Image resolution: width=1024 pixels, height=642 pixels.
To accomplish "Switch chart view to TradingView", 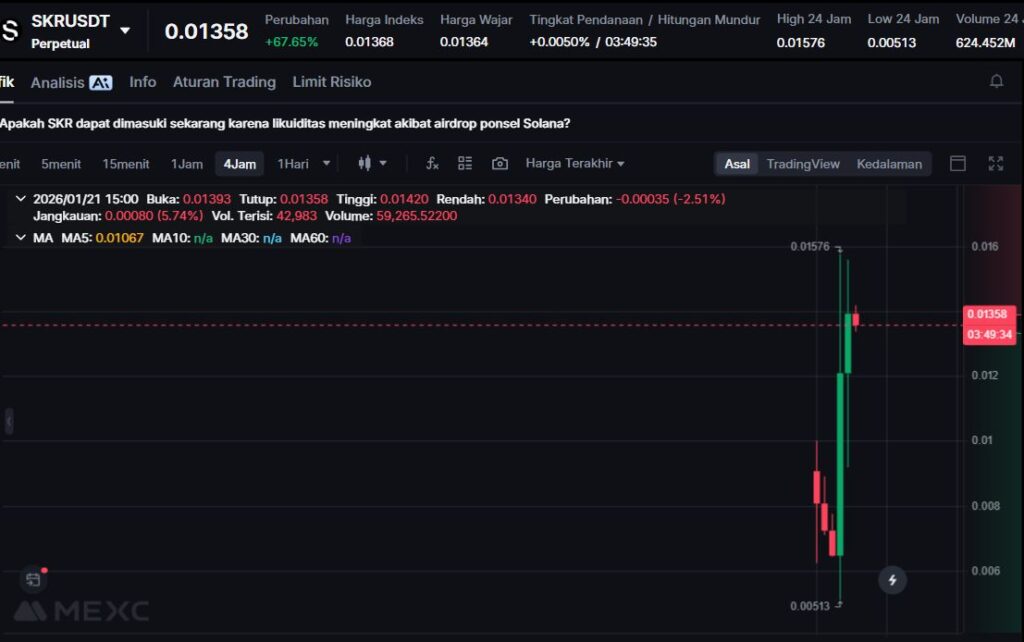I will [803, 164].
